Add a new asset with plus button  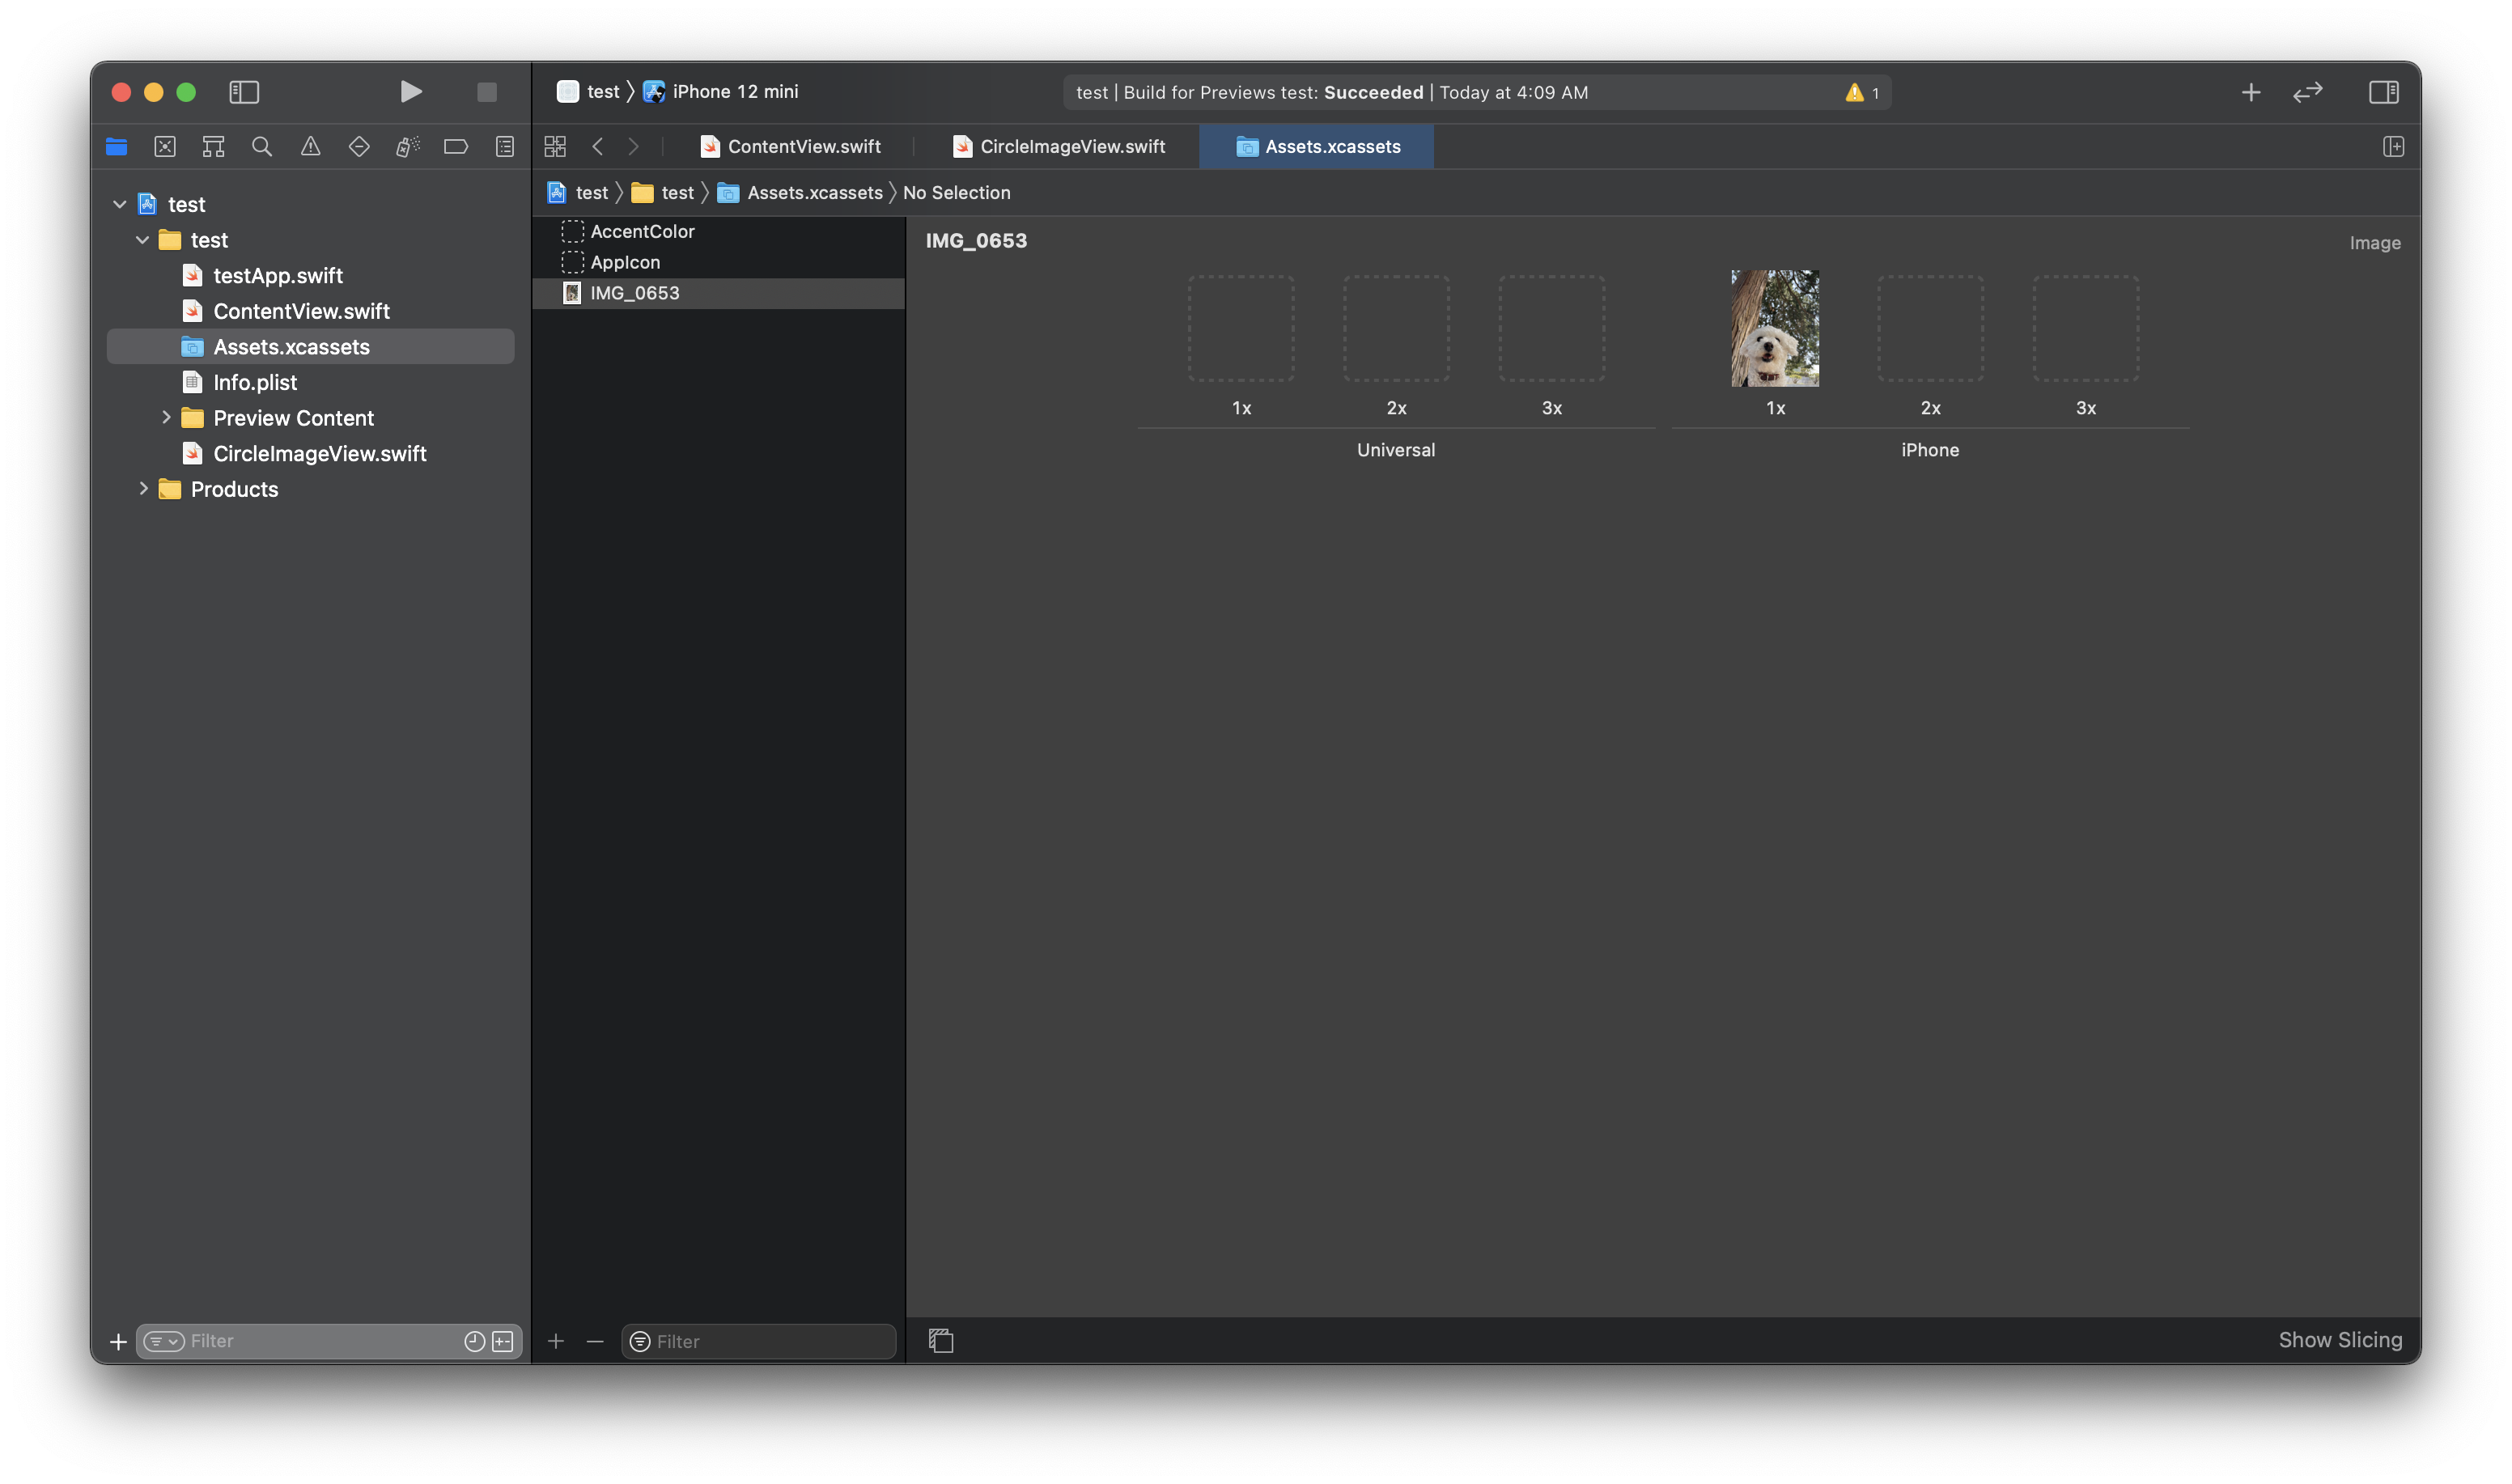pyautogui.click(x=556, y=1341)
